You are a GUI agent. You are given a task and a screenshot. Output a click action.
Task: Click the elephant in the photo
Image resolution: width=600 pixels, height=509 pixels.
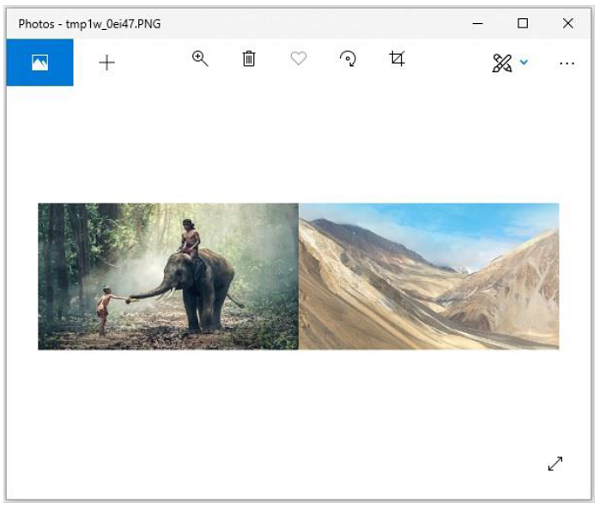(210, 285)
